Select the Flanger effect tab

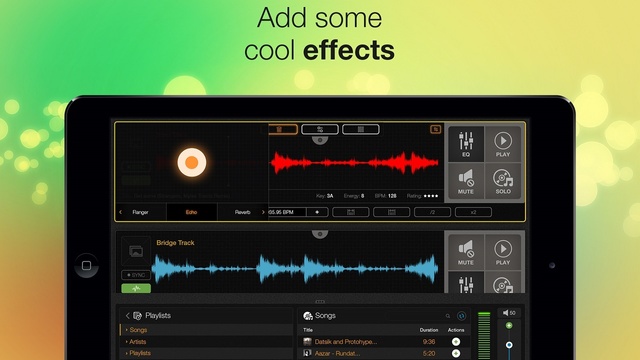[x=140, y=212]
